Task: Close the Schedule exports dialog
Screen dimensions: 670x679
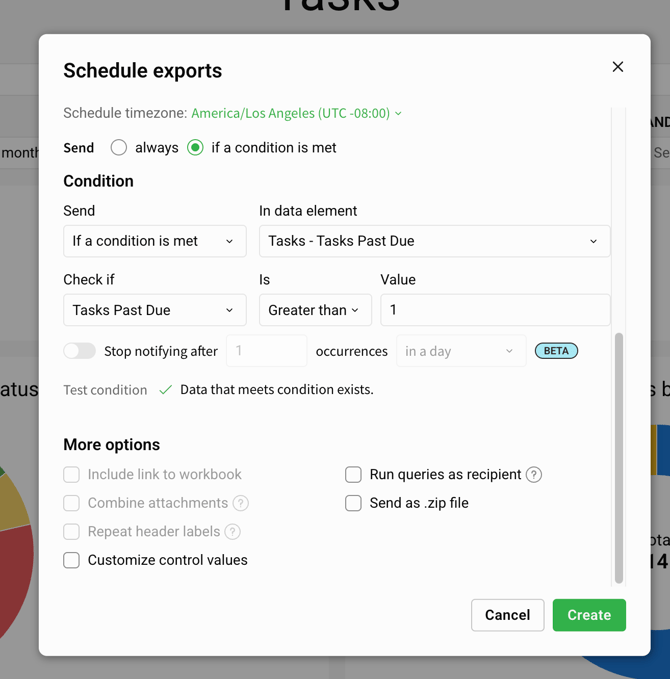Action: point(618,67)
